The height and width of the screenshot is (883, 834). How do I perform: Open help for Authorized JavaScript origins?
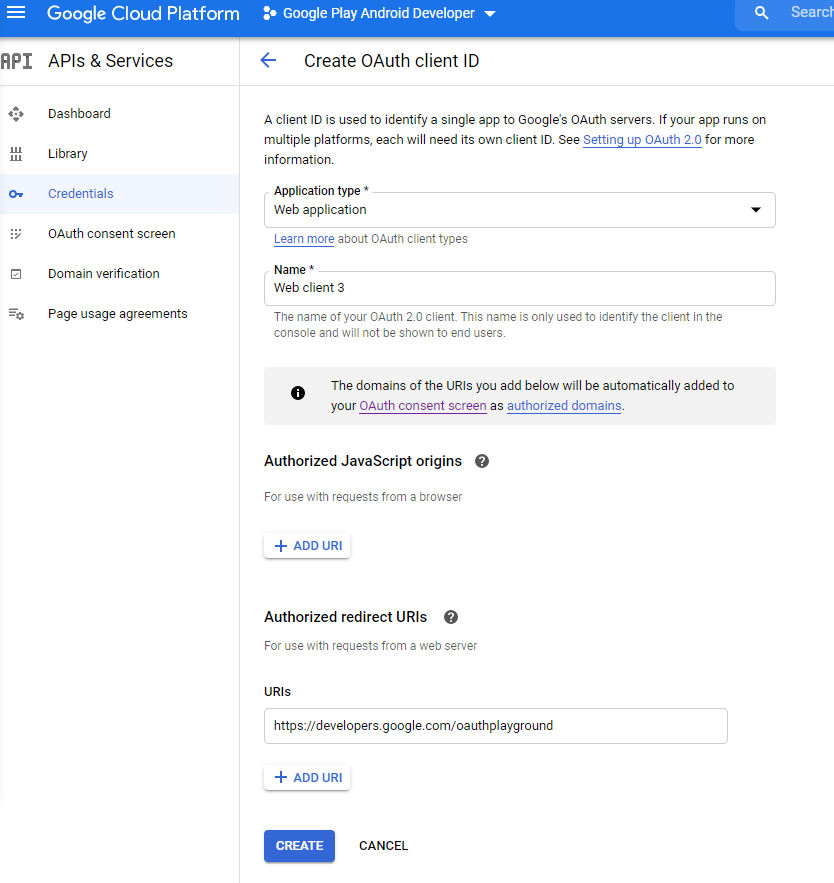(x=481, y=461)
